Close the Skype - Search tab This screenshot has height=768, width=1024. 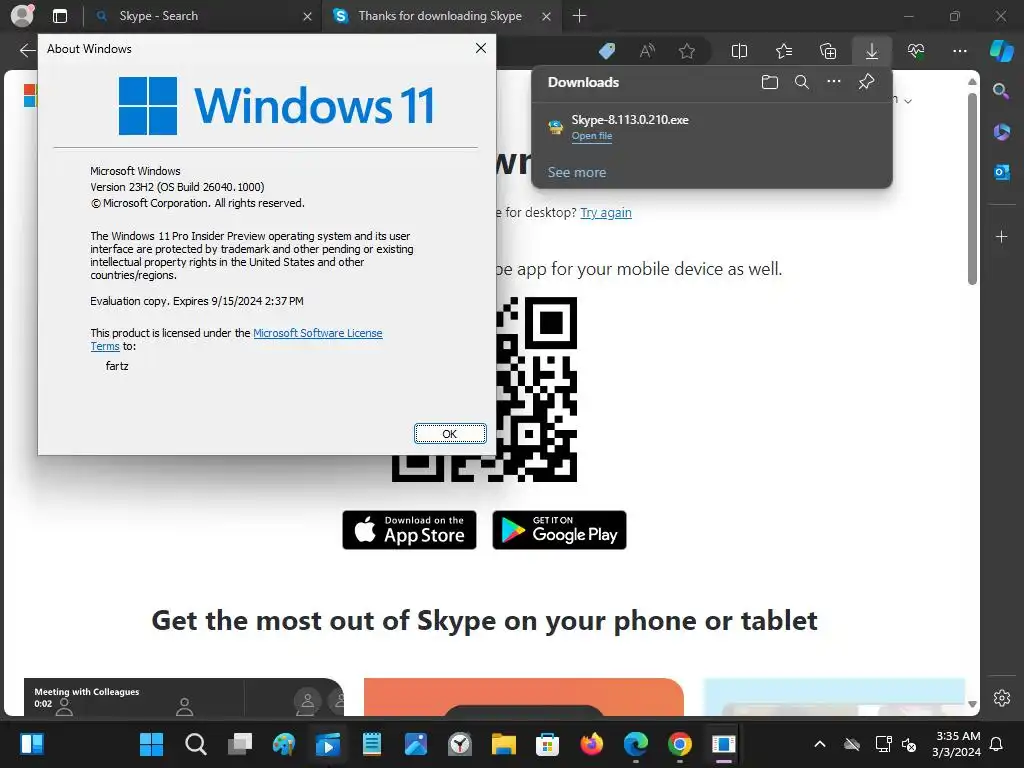pyautogui.click(x=307, y=16)
